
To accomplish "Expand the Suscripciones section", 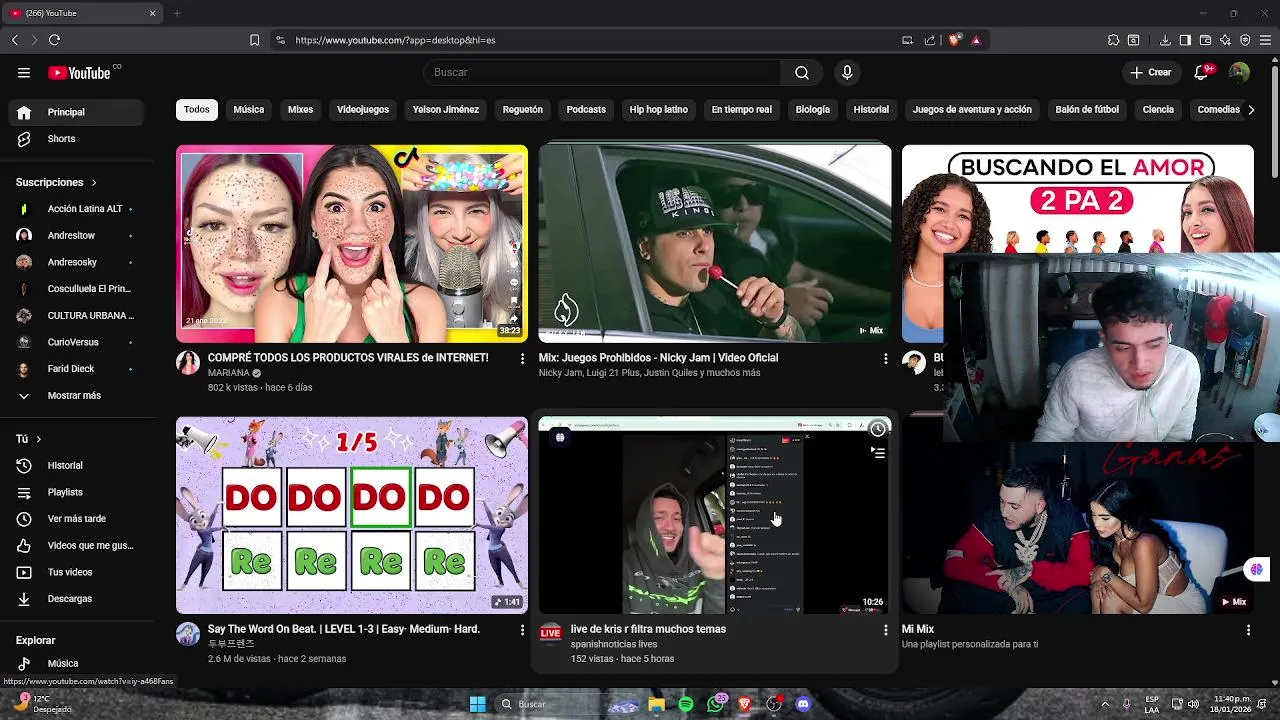I will [x=57, y=182].
